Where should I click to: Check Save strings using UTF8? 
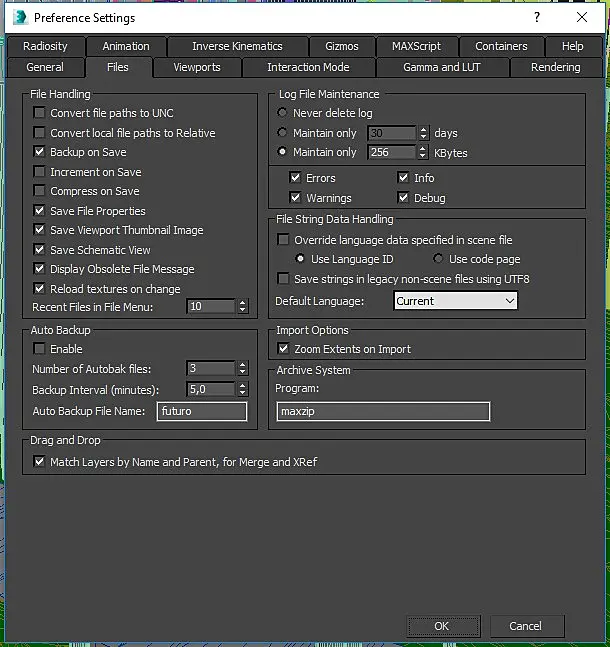click(284, 279)
